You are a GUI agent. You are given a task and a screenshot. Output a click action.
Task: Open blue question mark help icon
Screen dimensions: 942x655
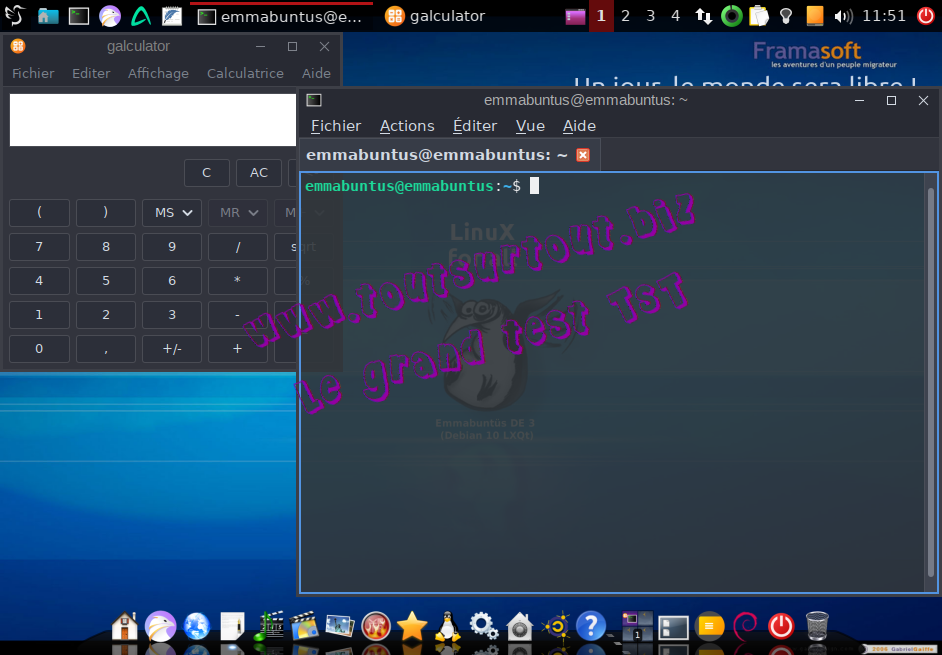tap(591, 626)
